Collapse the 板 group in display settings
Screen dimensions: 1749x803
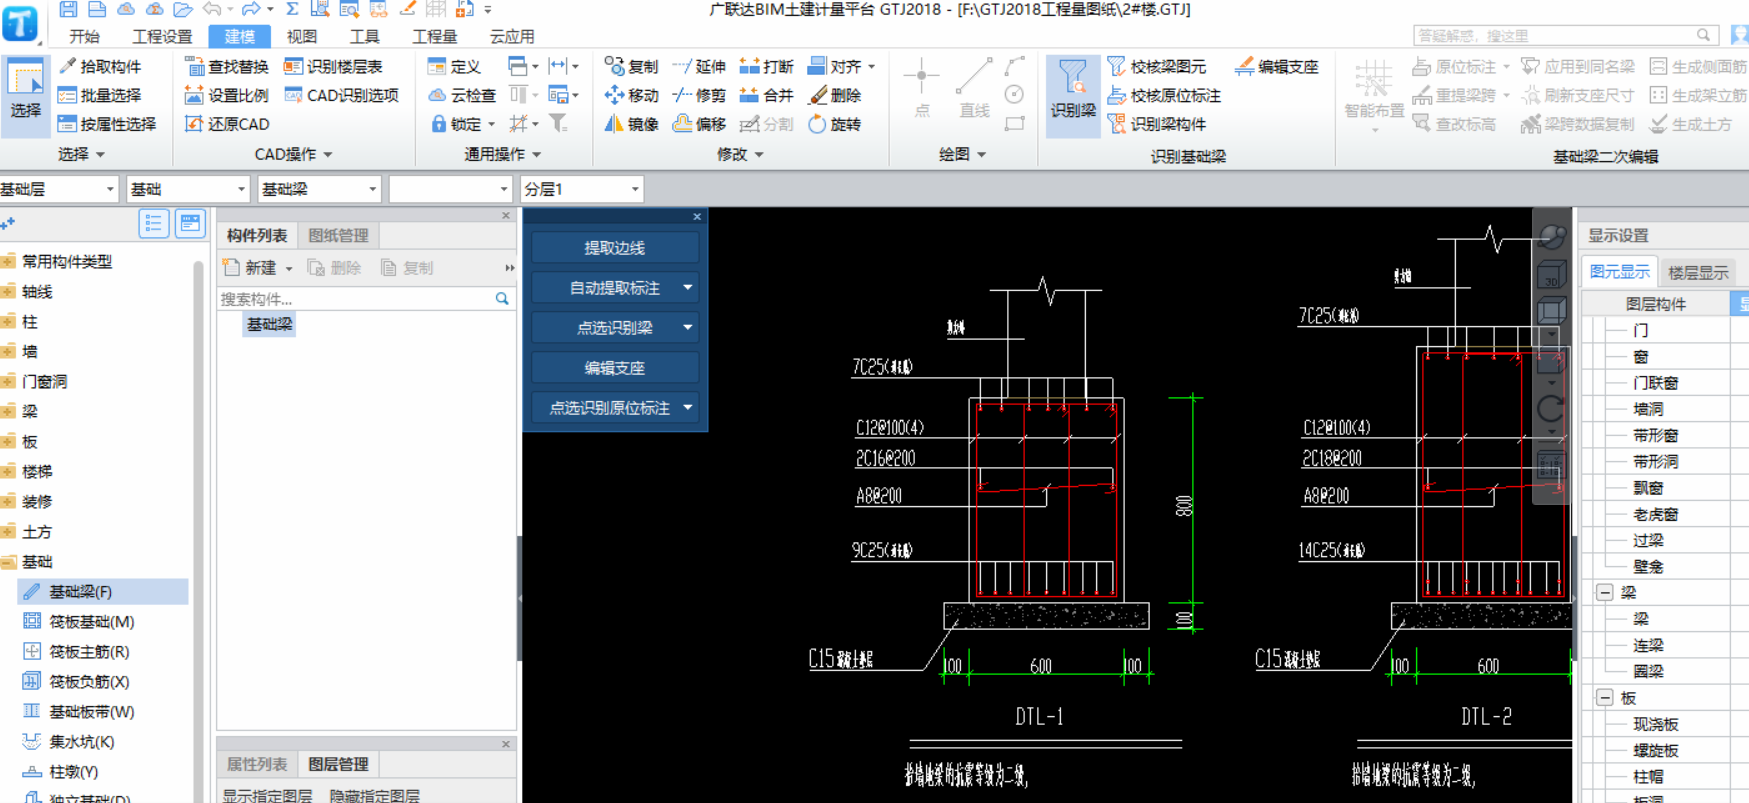[x=1605, y=698]
